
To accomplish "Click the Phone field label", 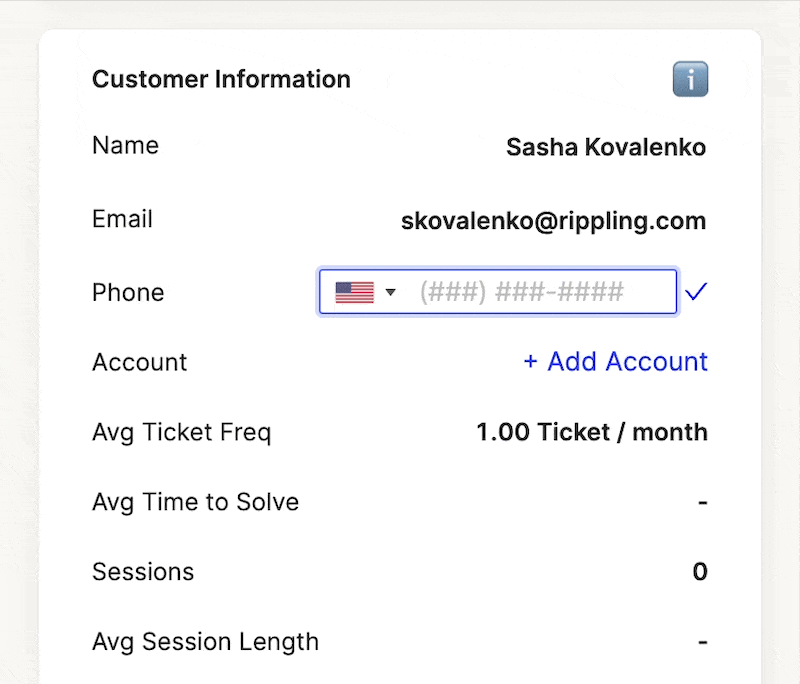I will tap(128, 293).
